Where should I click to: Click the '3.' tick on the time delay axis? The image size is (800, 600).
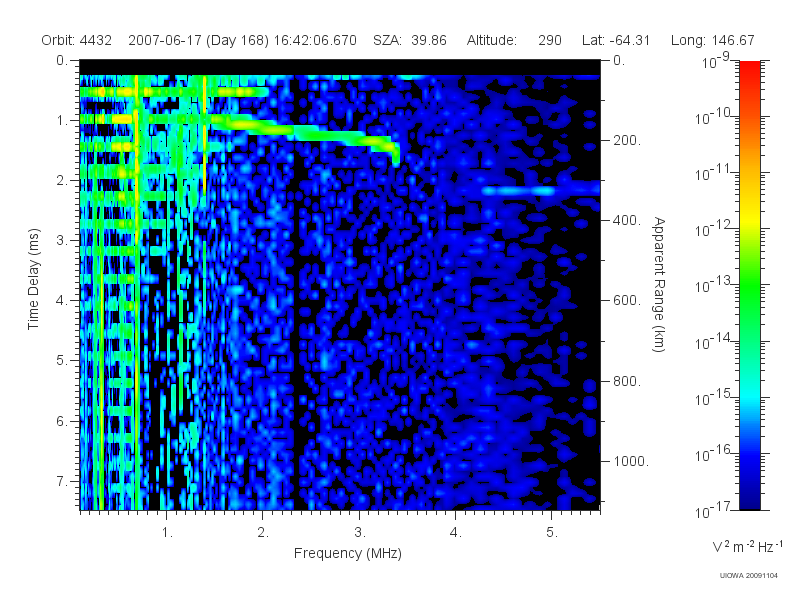(62, 240)
